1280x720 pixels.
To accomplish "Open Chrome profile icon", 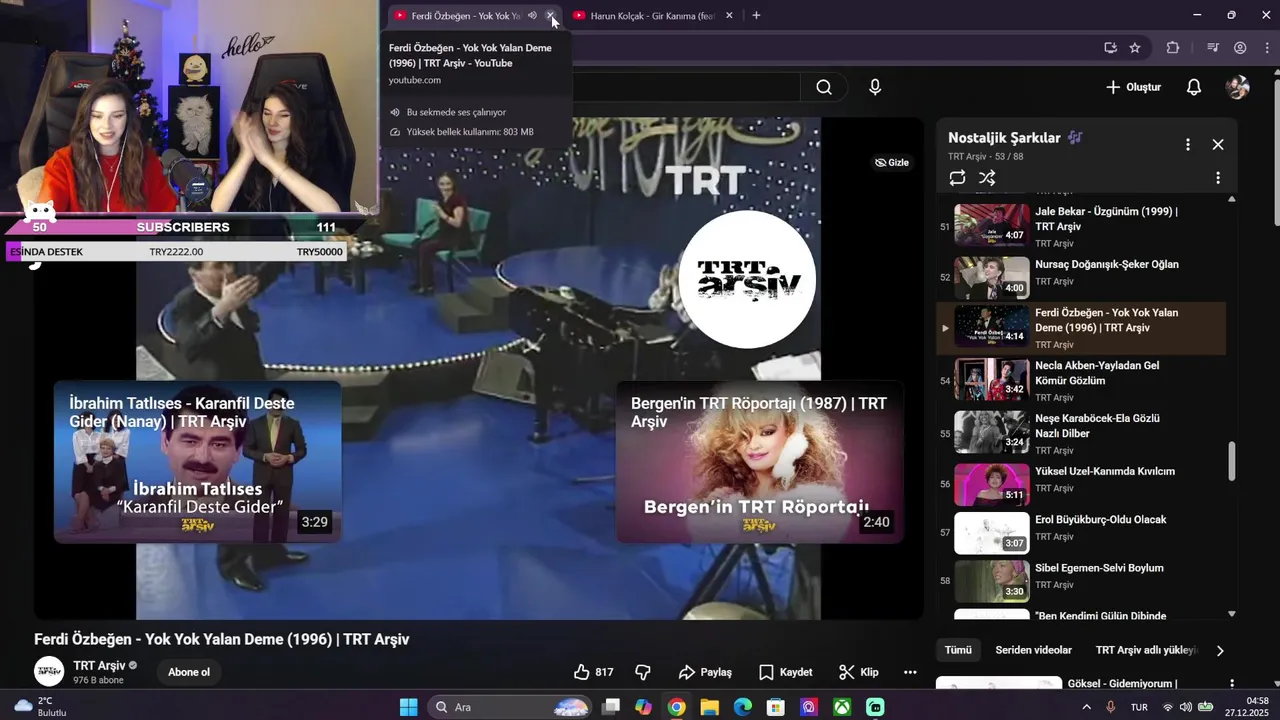I will click(x=1240, y=47).
